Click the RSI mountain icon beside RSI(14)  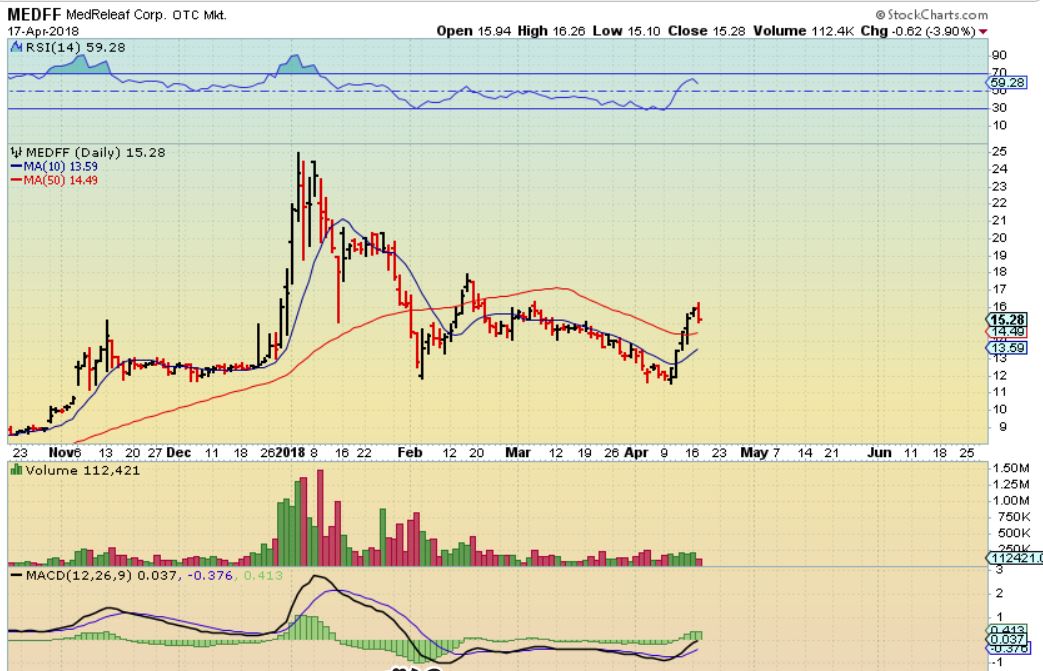16,47
